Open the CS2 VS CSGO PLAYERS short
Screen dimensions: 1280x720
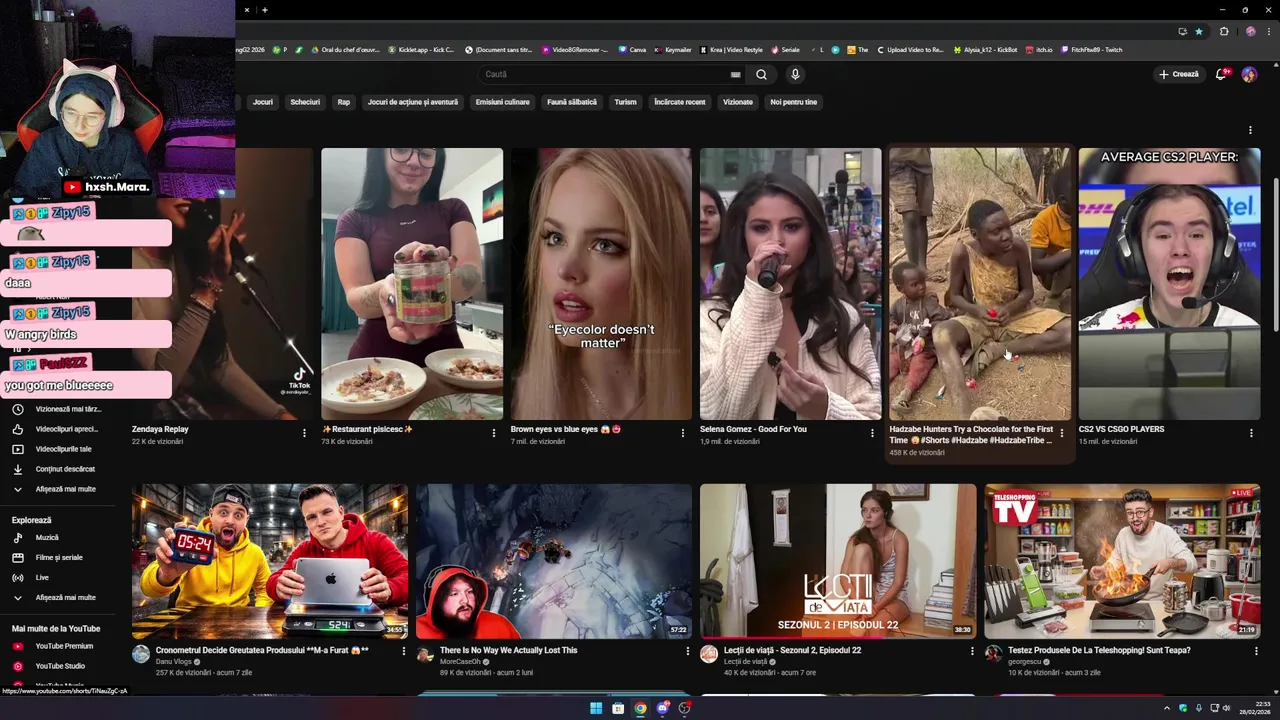1169,284
